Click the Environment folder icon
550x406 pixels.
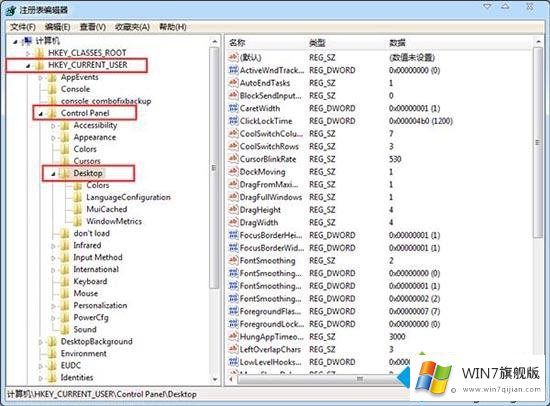point(52,353)
